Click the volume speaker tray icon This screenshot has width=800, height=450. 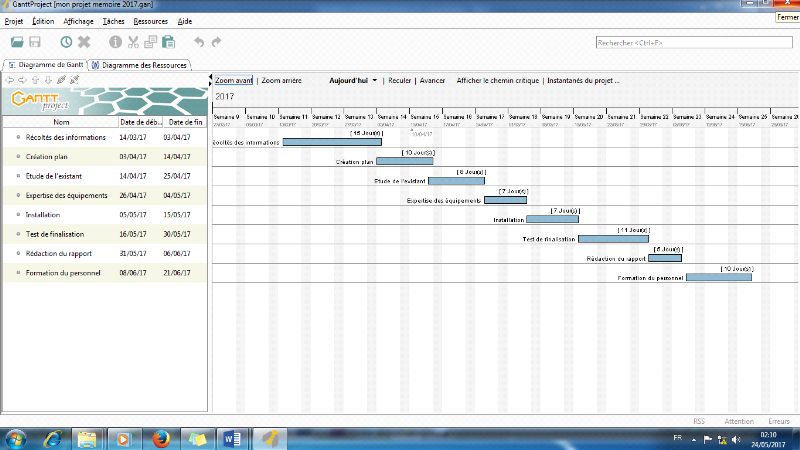coord(736,439)
